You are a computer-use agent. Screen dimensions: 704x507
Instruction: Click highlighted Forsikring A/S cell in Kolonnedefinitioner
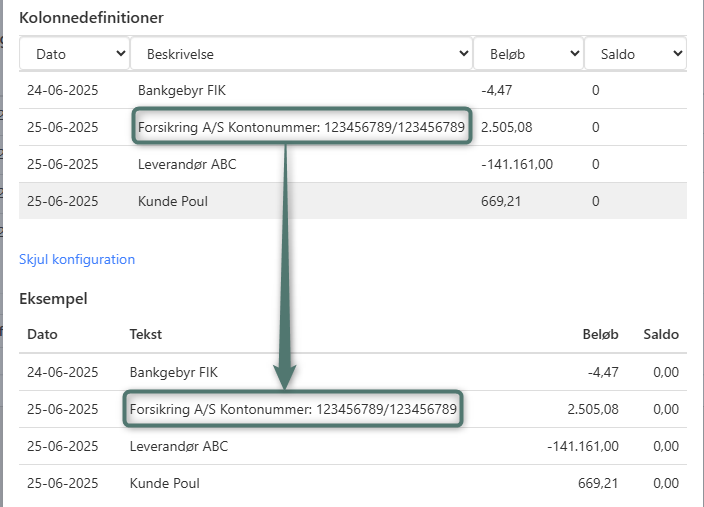[301, 127]
